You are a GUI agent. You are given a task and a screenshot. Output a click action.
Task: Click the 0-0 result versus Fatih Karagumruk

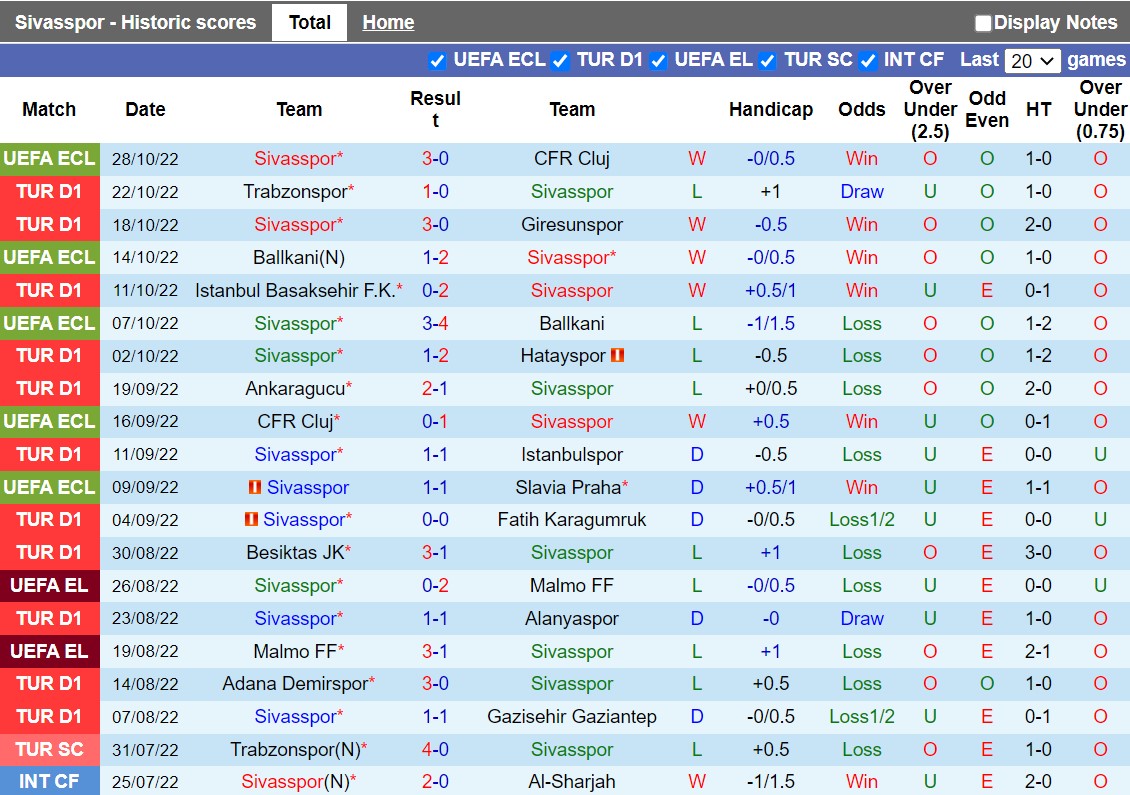point(435,519)
